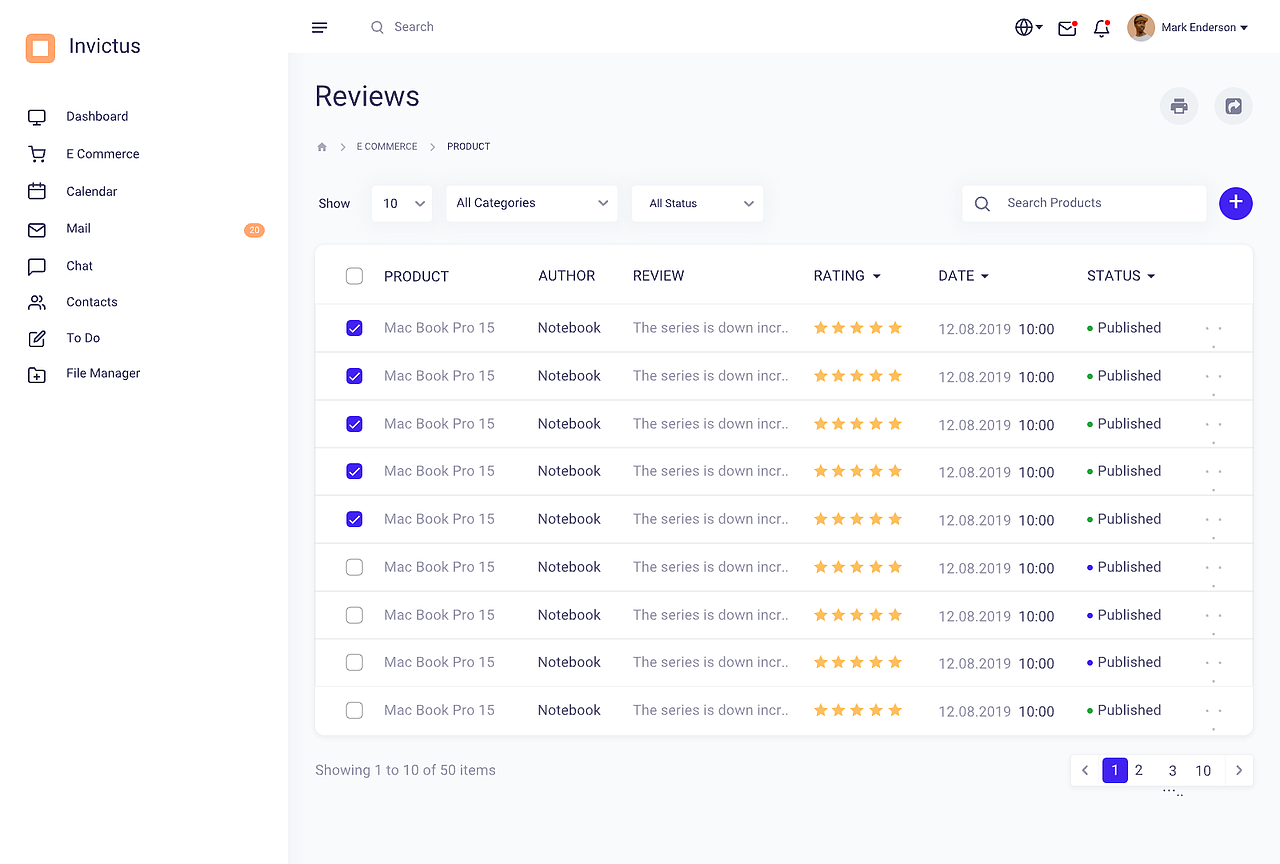The image size is (1280, 864).
Task: Click the REVIEW column header
Action: coord(659,276)
